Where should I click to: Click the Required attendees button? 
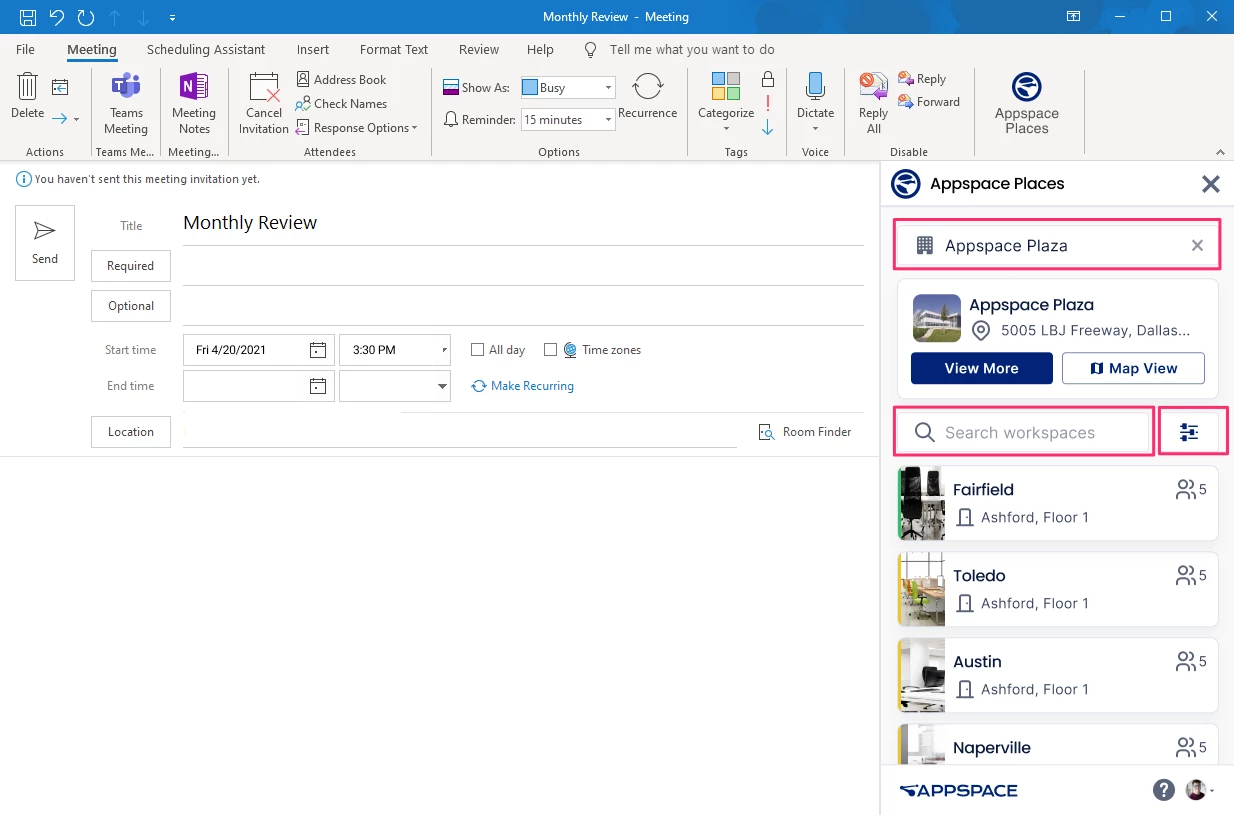[131, 266]
